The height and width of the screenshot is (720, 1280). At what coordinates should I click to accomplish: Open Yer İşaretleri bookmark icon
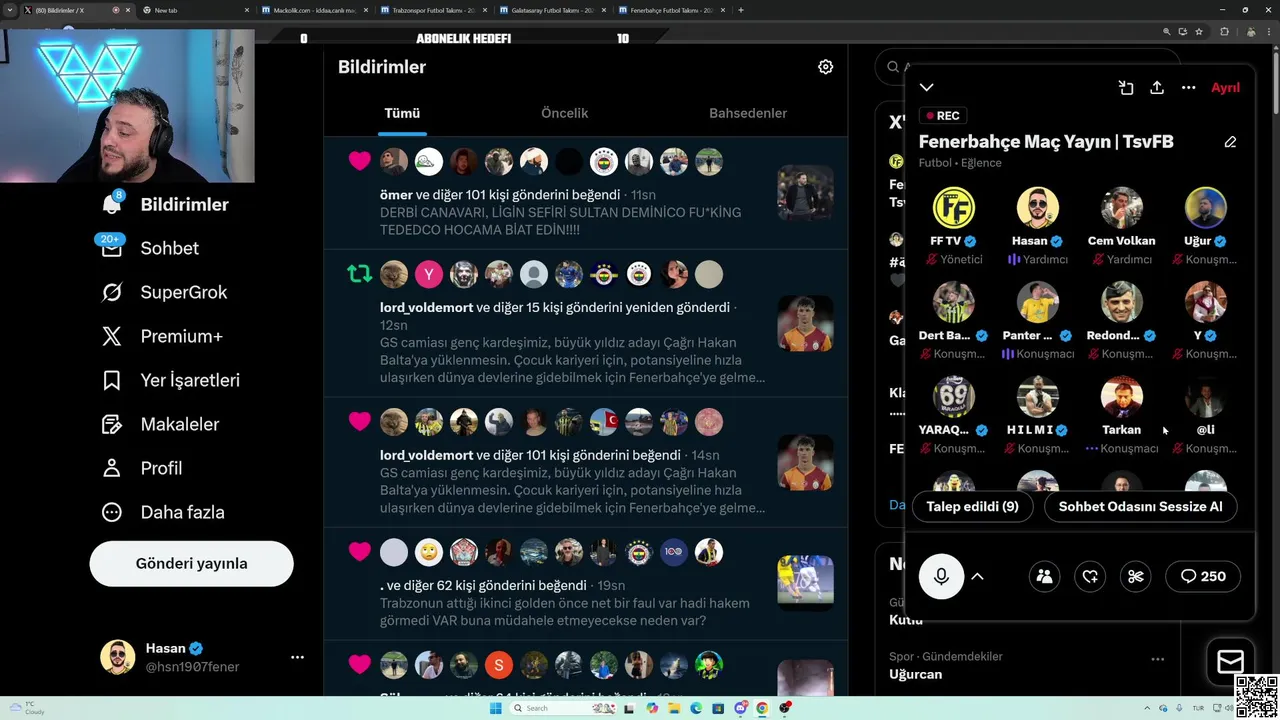112,380
